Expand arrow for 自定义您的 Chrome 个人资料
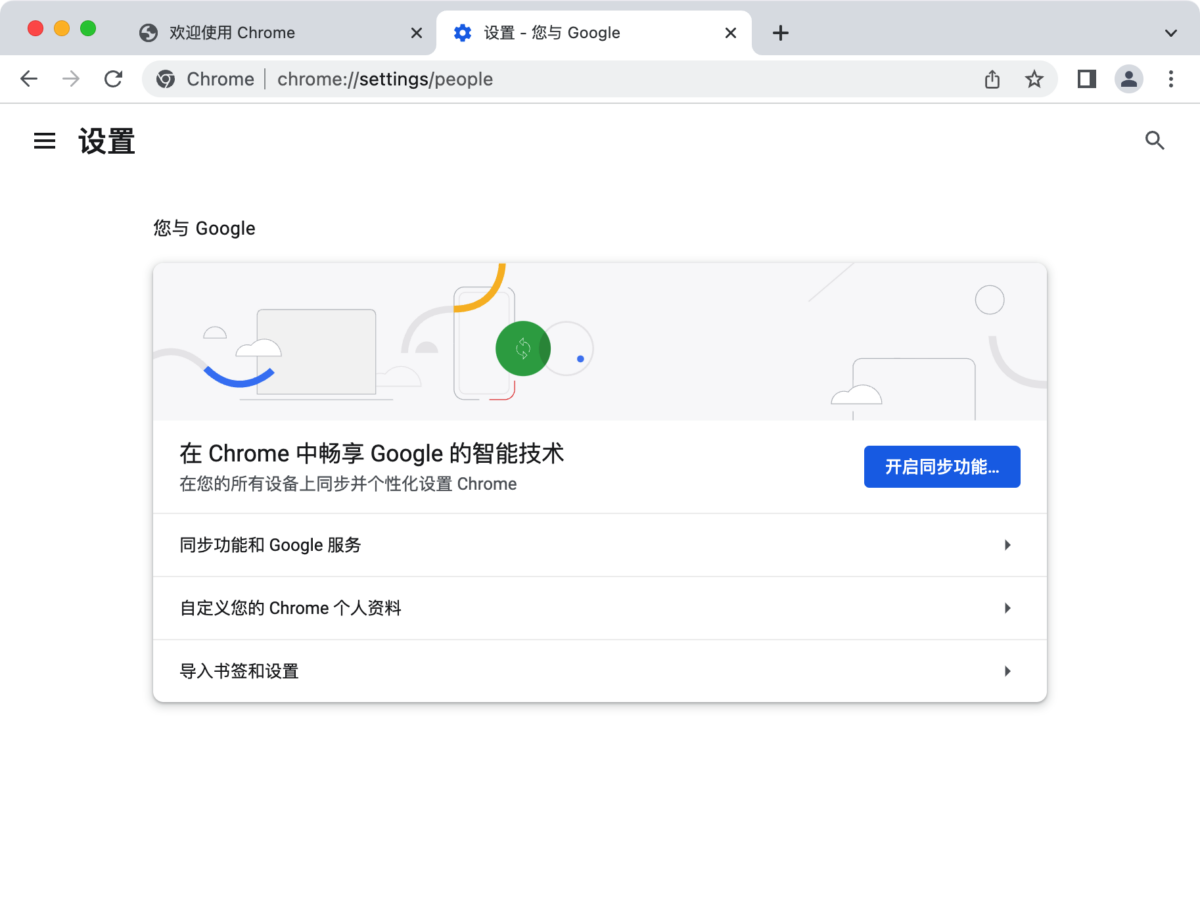 click(x=1008, y=608)
